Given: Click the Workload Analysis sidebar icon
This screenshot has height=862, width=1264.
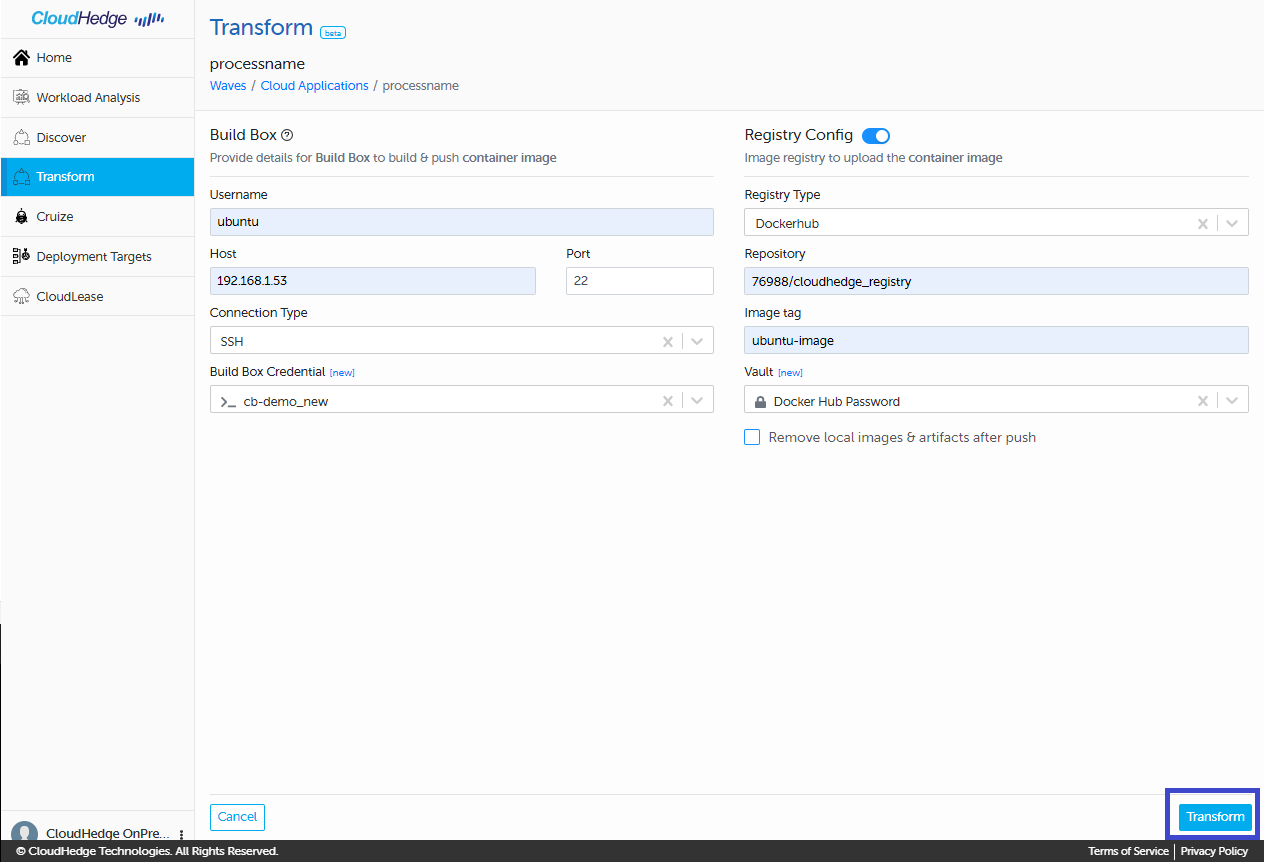Looking at the screenshot, I should pyautogui.click(x=21, y=97).
